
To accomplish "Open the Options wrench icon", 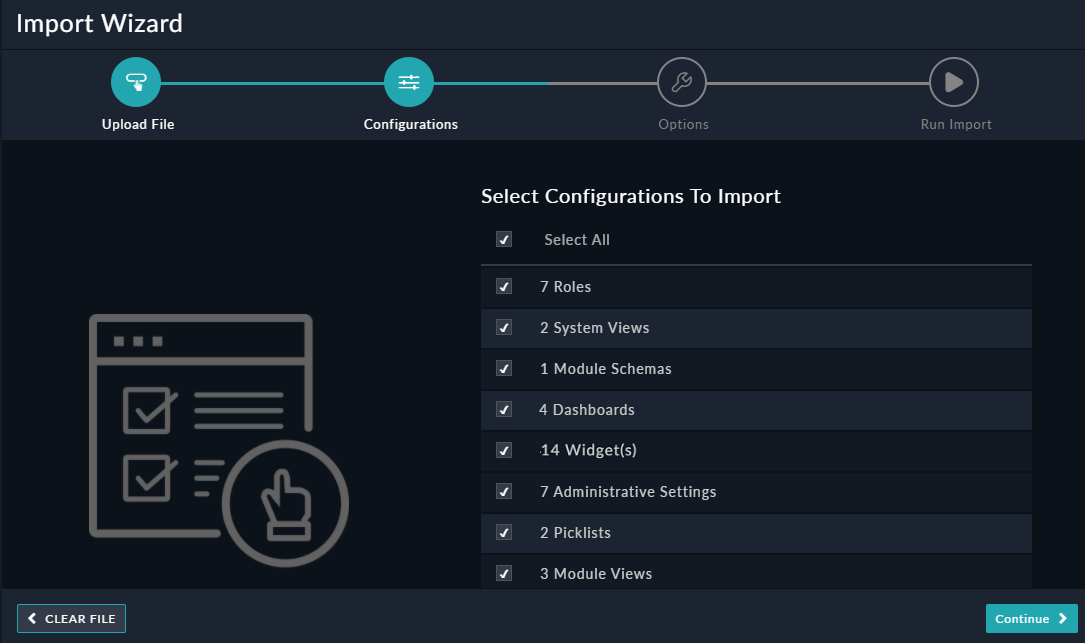I will [683, 82].
